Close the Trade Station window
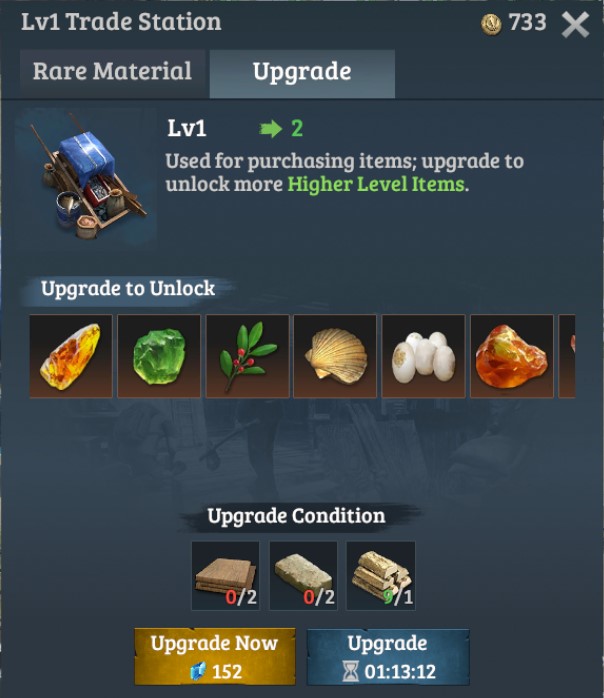Screen dimensions: 604x698 pos(575,24)
